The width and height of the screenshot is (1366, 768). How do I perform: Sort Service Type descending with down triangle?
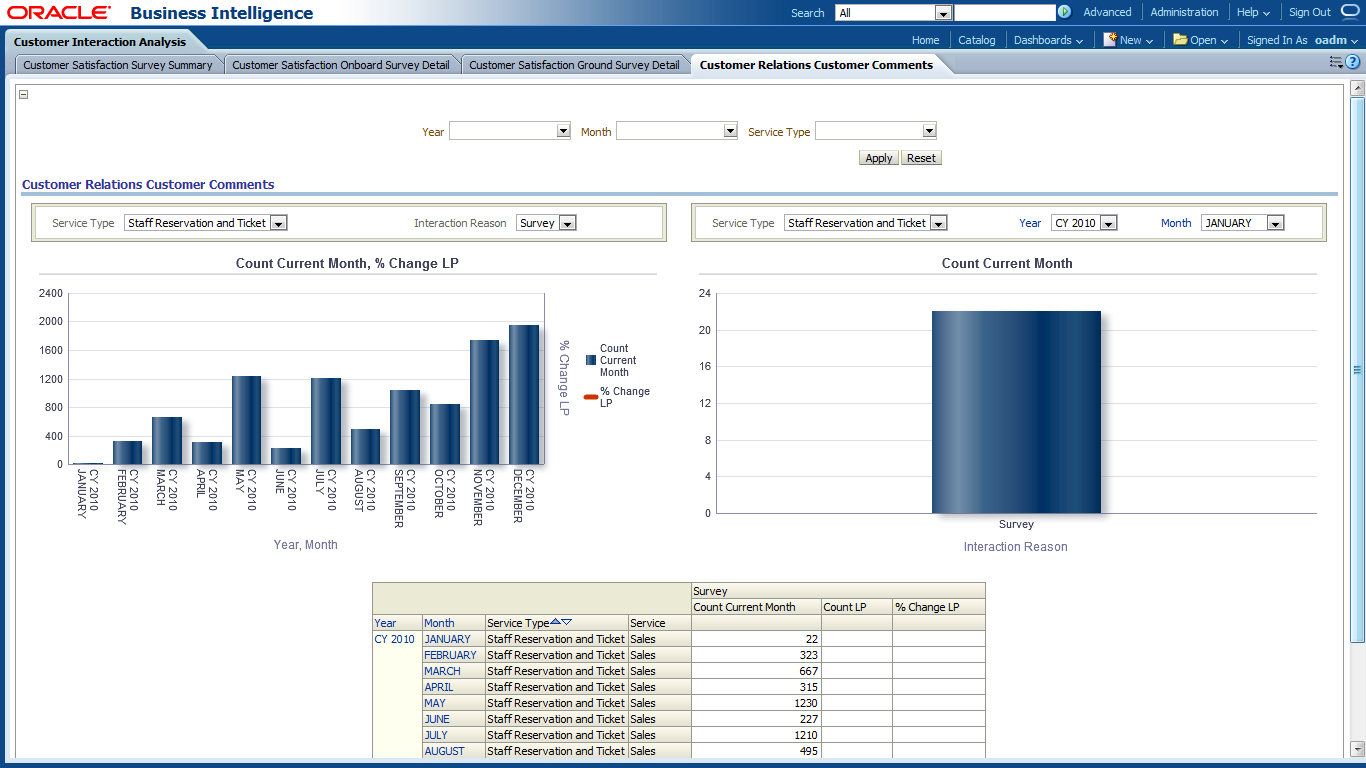click(567, 622)
